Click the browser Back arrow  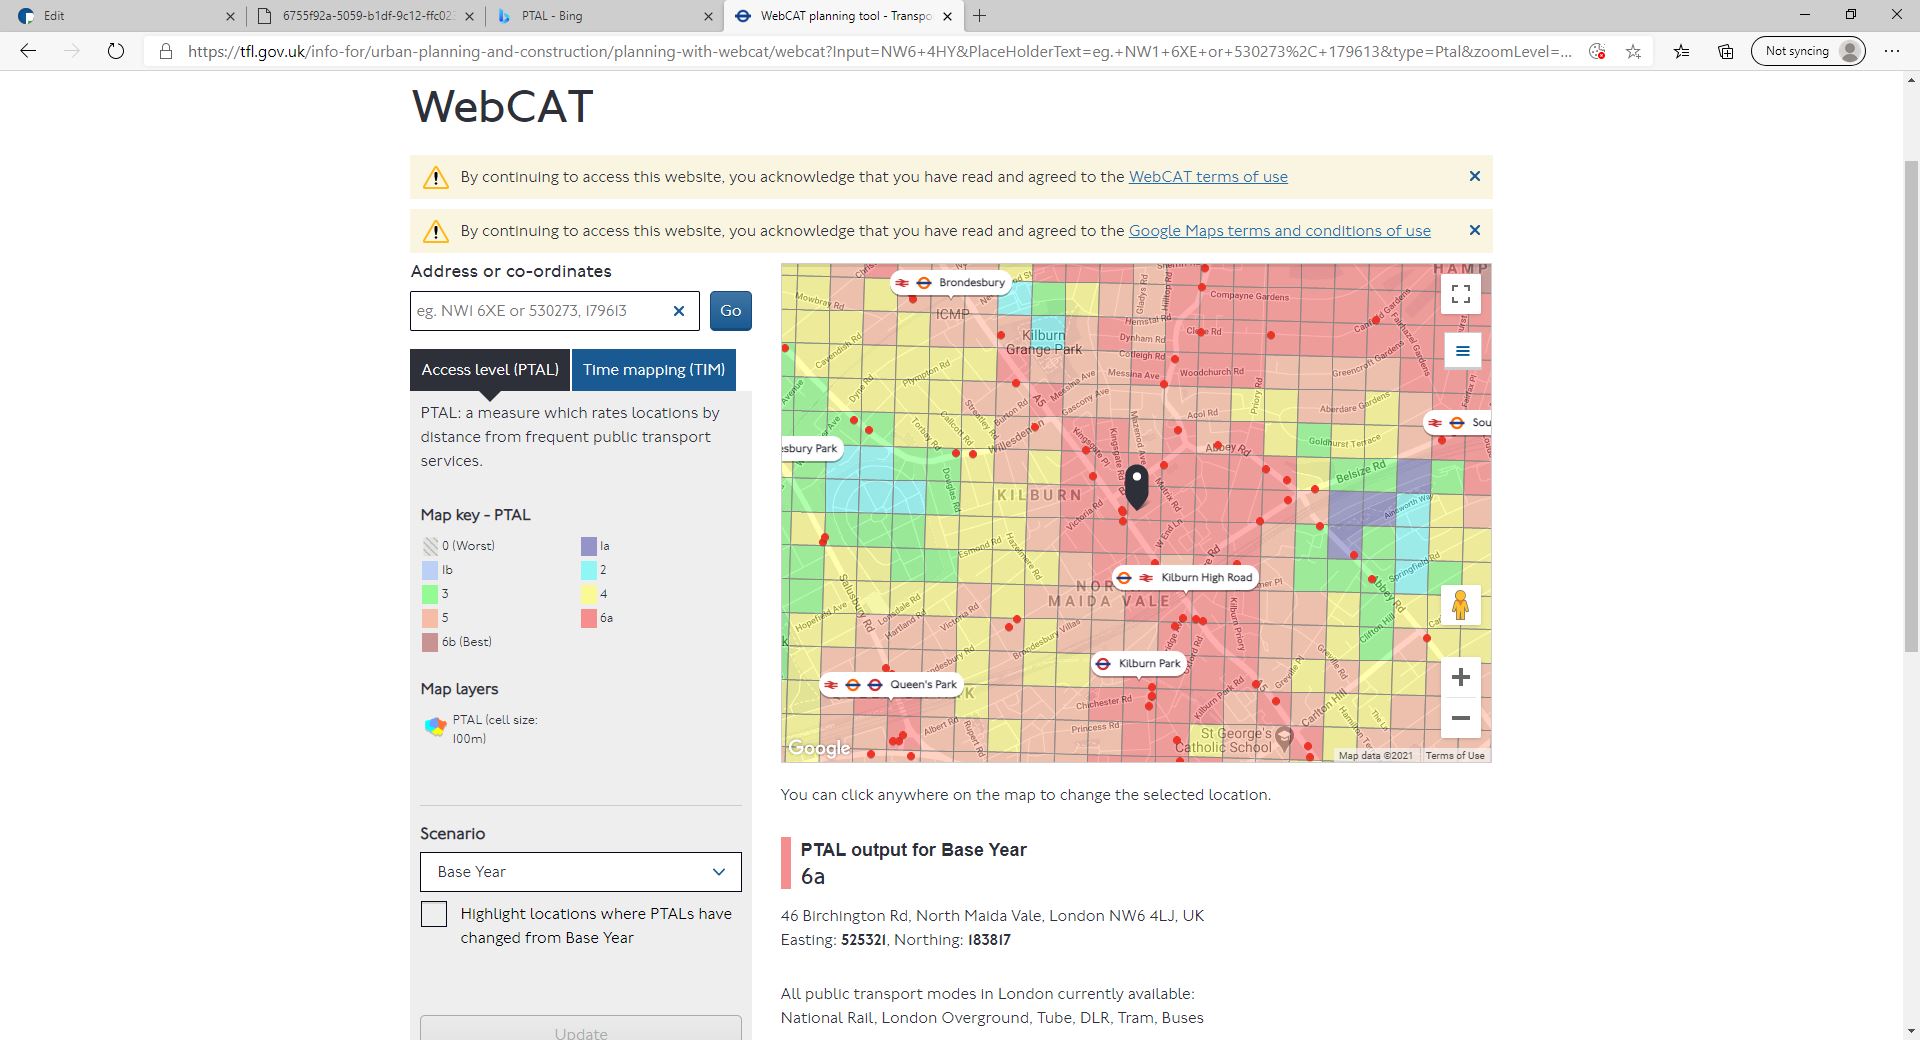28,51
